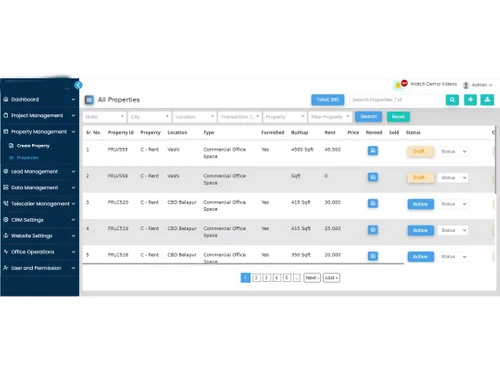Expand the User and Permission menu
This screenshot has width=500, height=375.
point(73,268)
